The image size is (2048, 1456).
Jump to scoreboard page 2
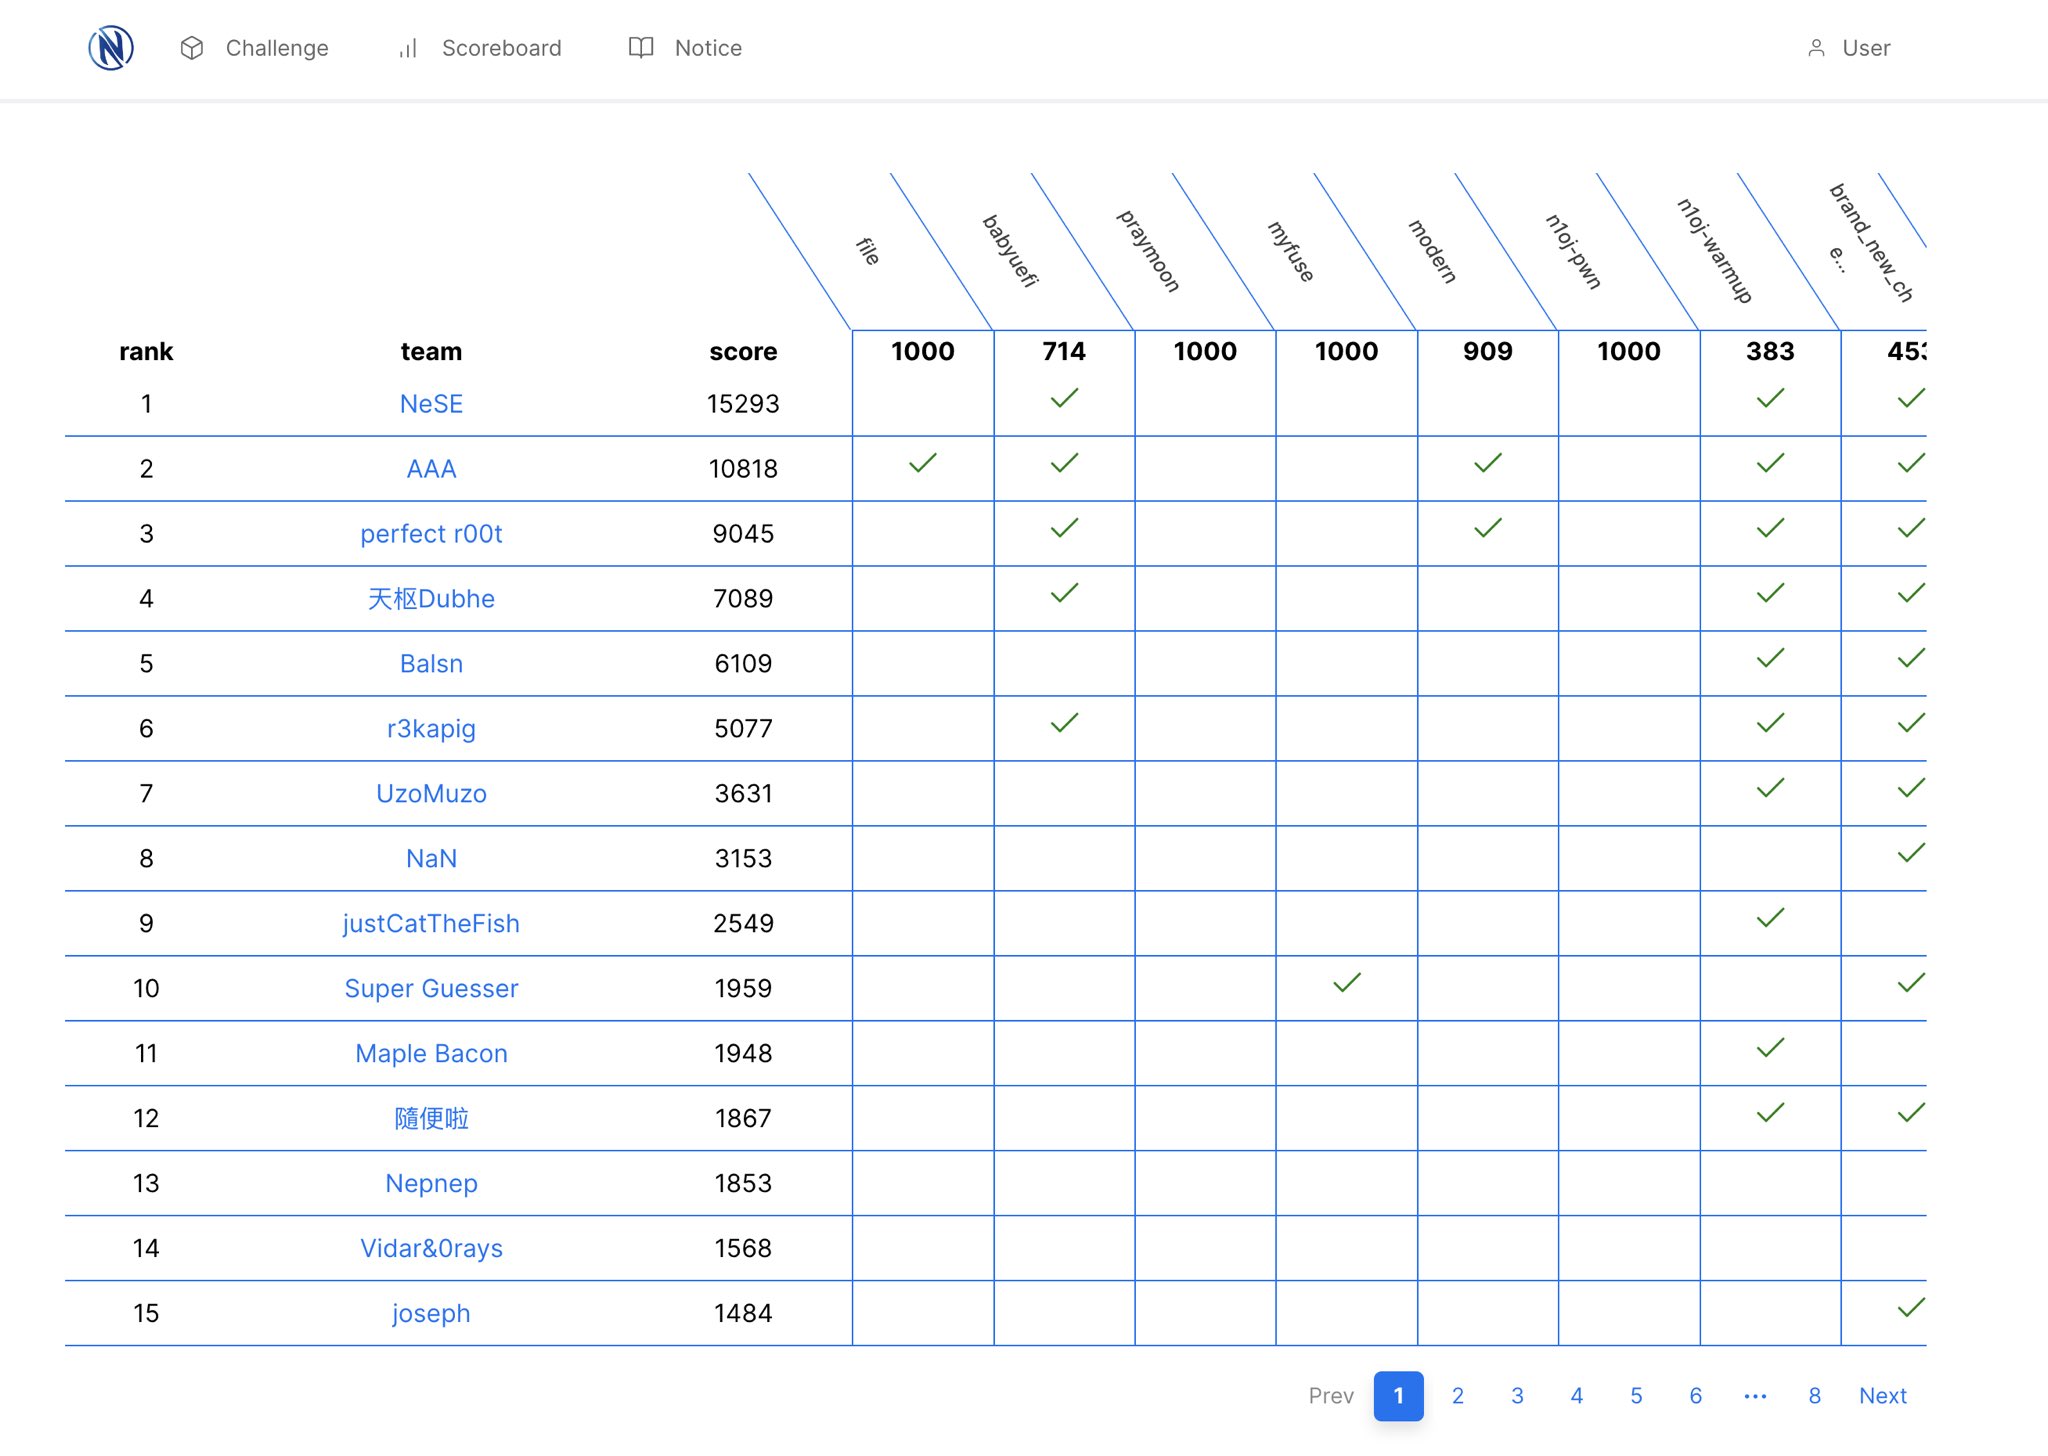1458,1396
